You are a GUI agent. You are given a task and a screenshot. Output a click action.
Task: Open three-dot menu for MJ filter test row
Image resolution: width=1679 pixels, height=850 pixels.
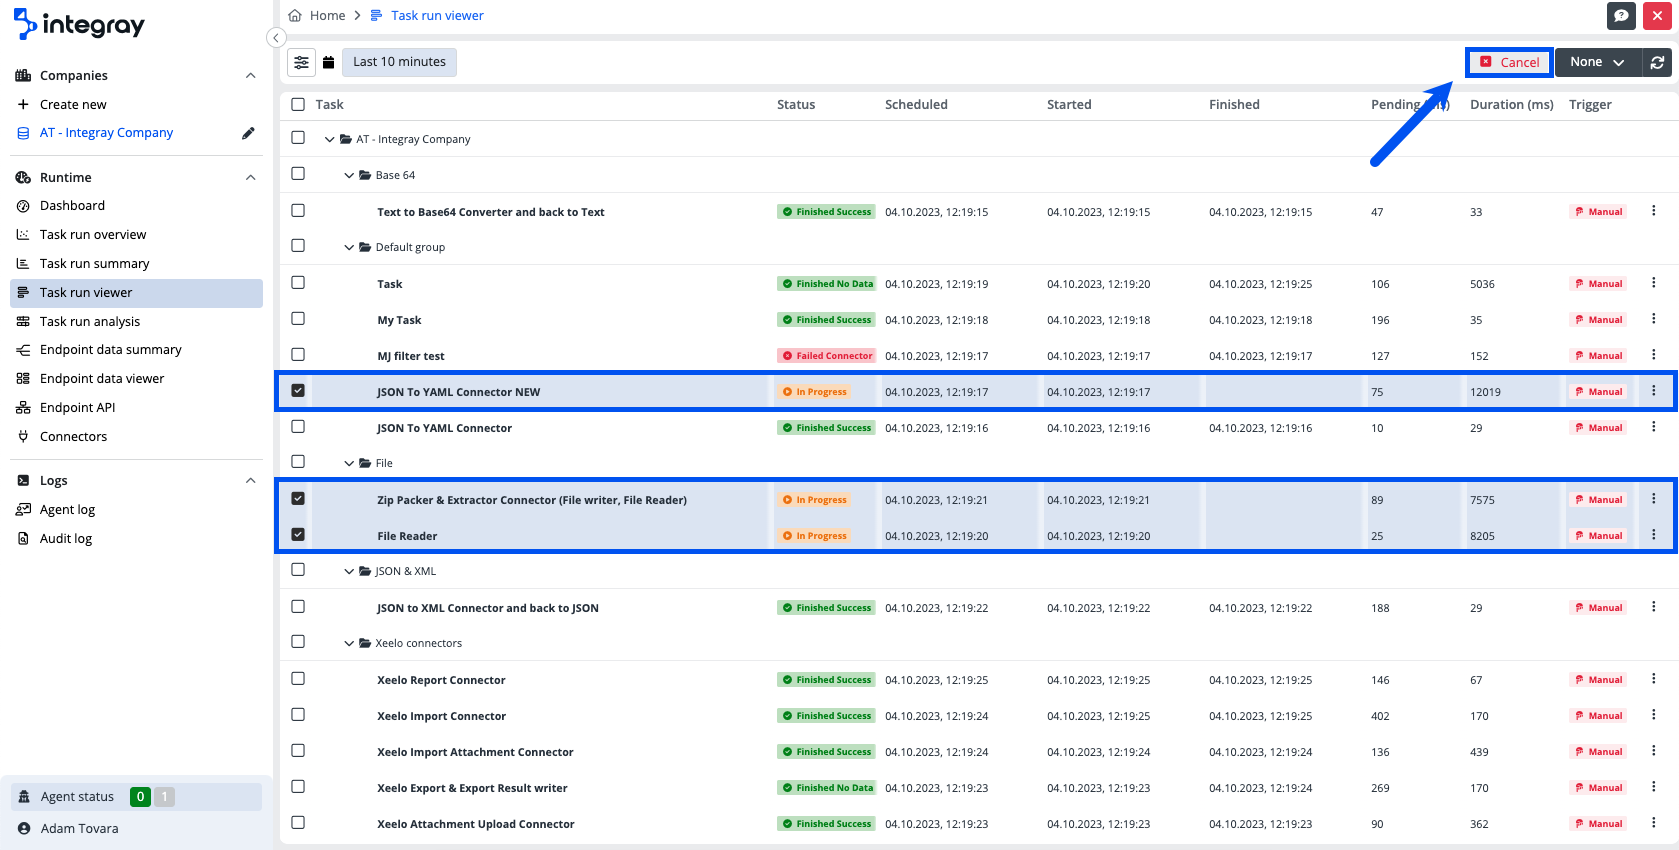click(1653, 355)
